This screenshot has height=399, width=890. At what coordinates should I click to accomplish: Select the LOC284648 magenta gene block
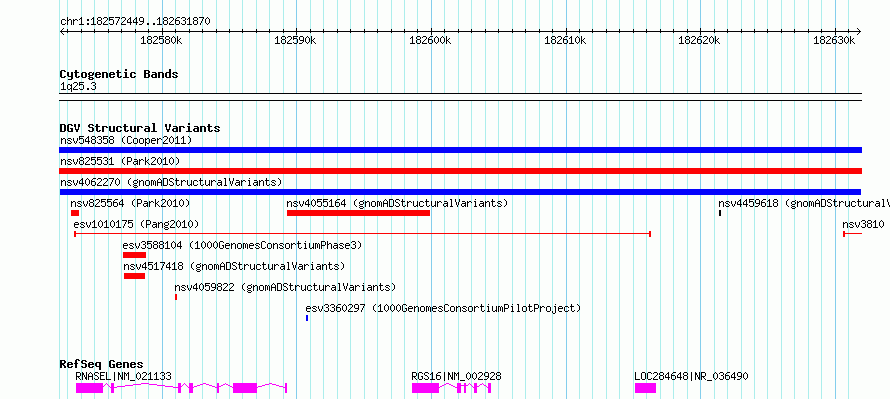[645, 388]
